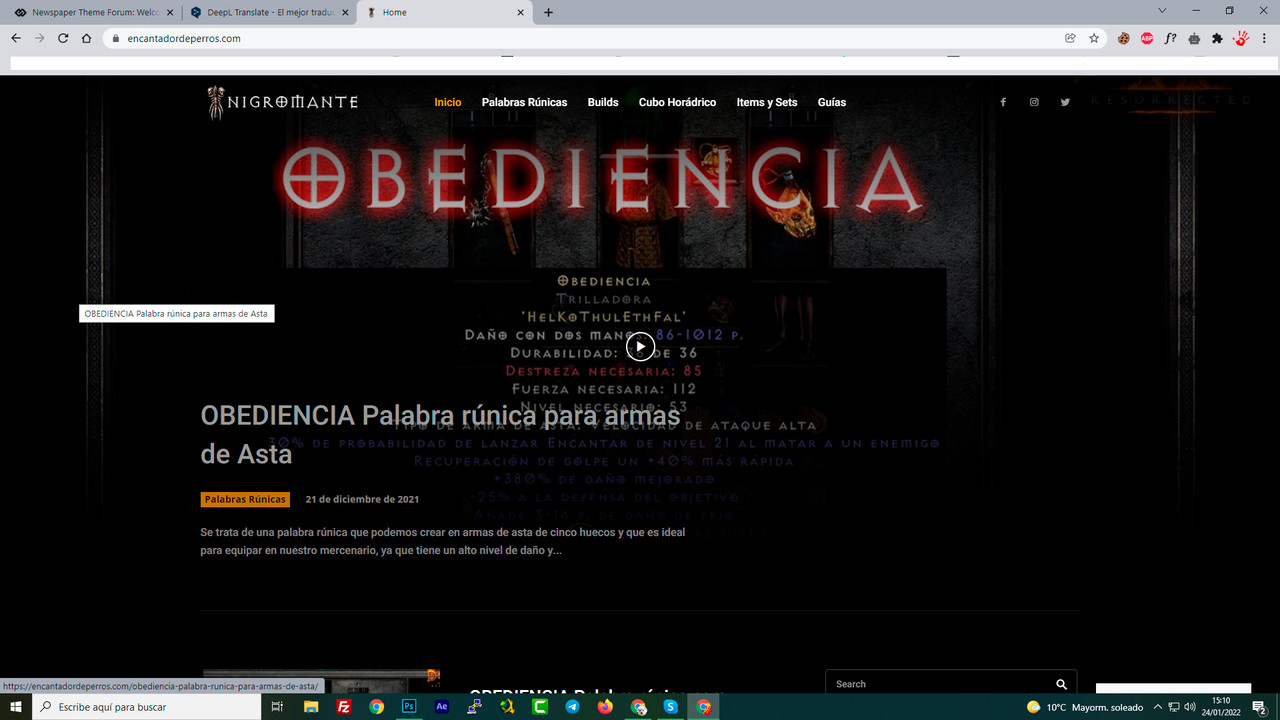
Task: Open the tab search dropdown arrow
Action: (x=1161, y=11)
